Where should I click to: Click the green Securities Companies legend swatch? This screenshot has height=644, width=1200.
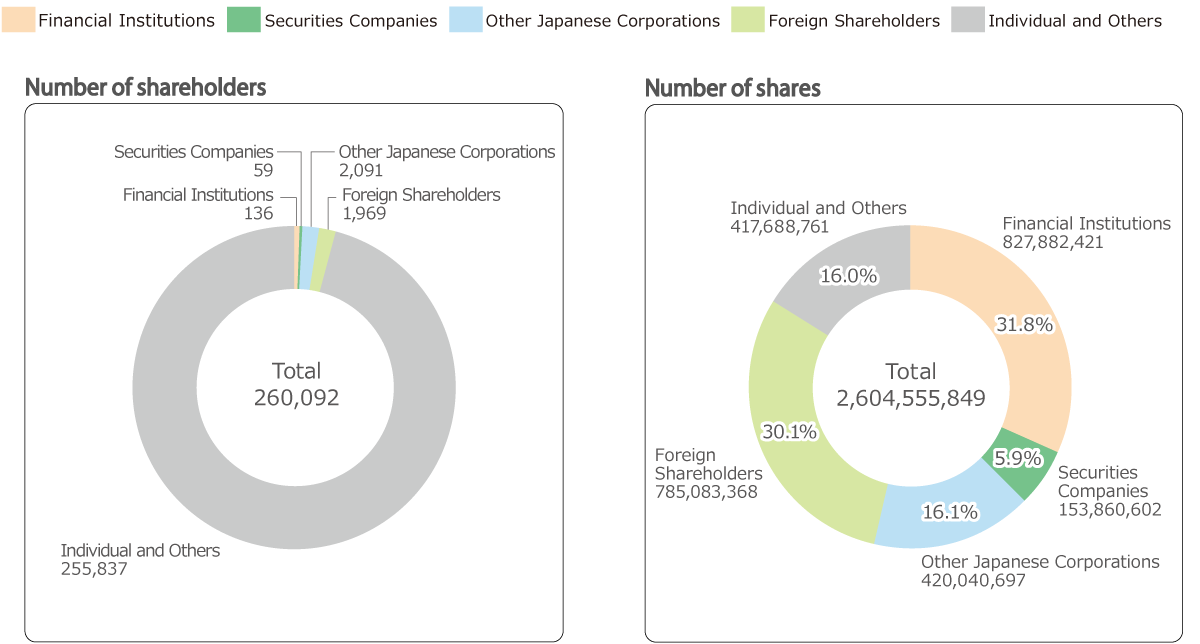click(x=244, y=20)
